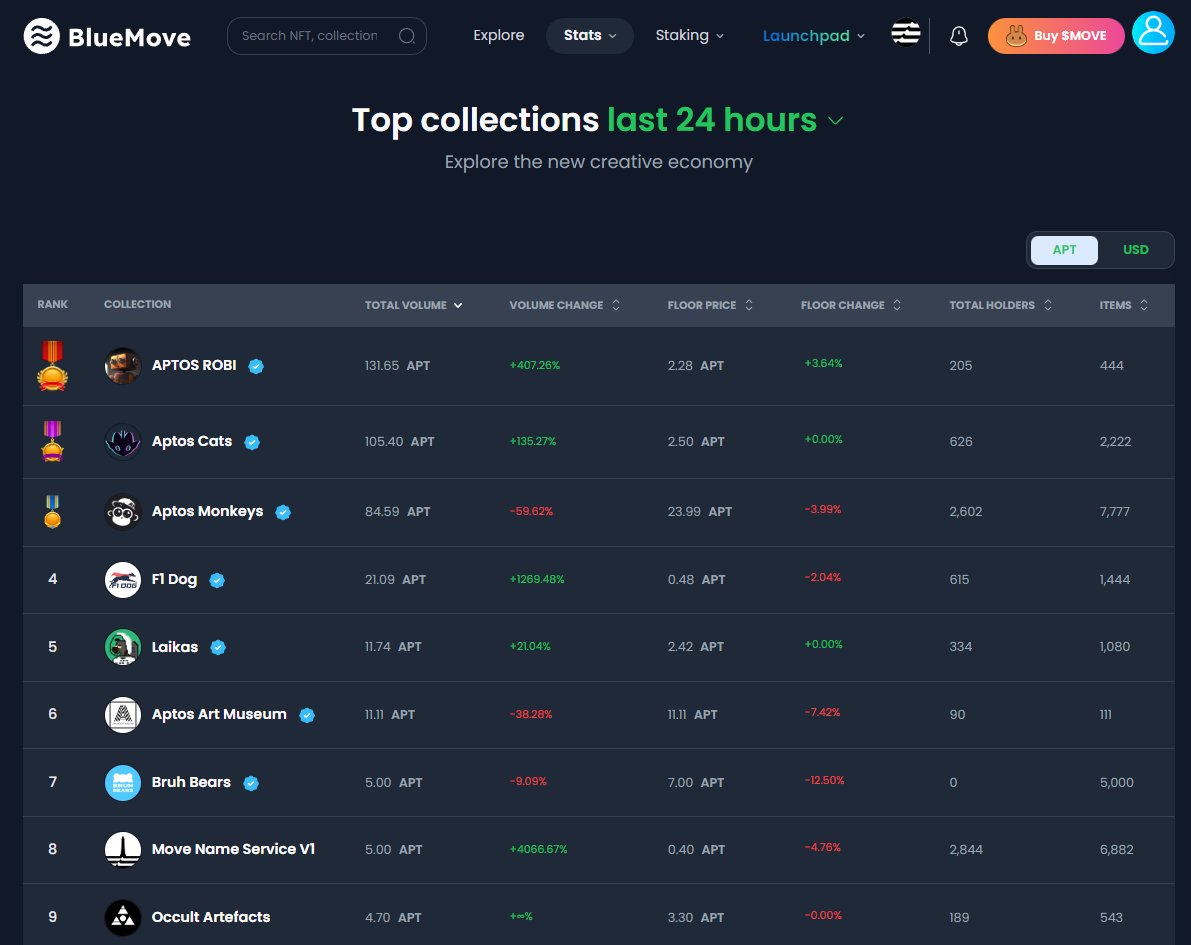
Task: Open Move Name Service V1 name link
Action: click(233, 849)
